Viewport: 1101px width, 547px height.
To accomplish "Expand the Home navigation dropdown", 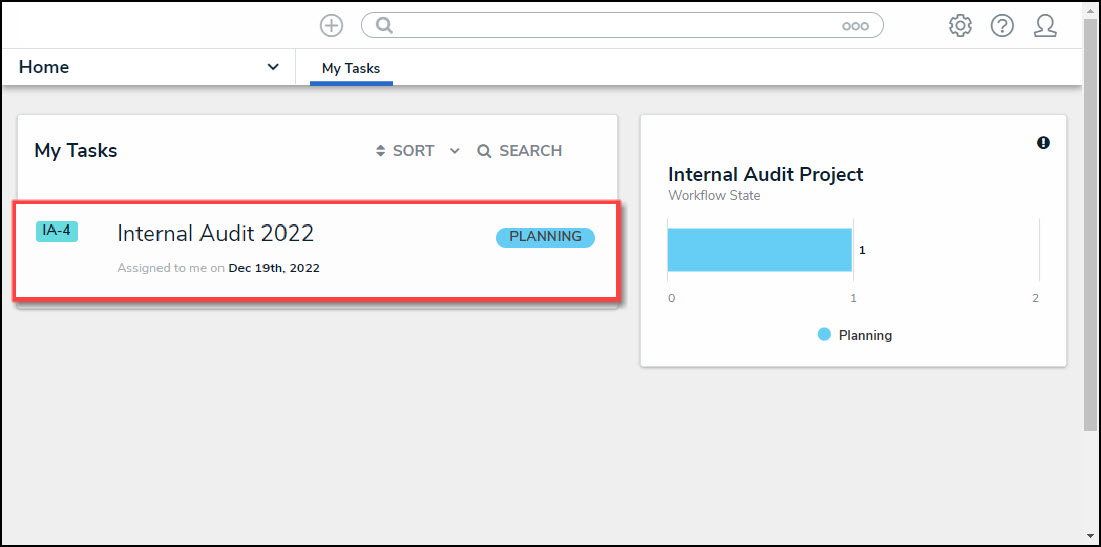I will click(x=273, y=67).
